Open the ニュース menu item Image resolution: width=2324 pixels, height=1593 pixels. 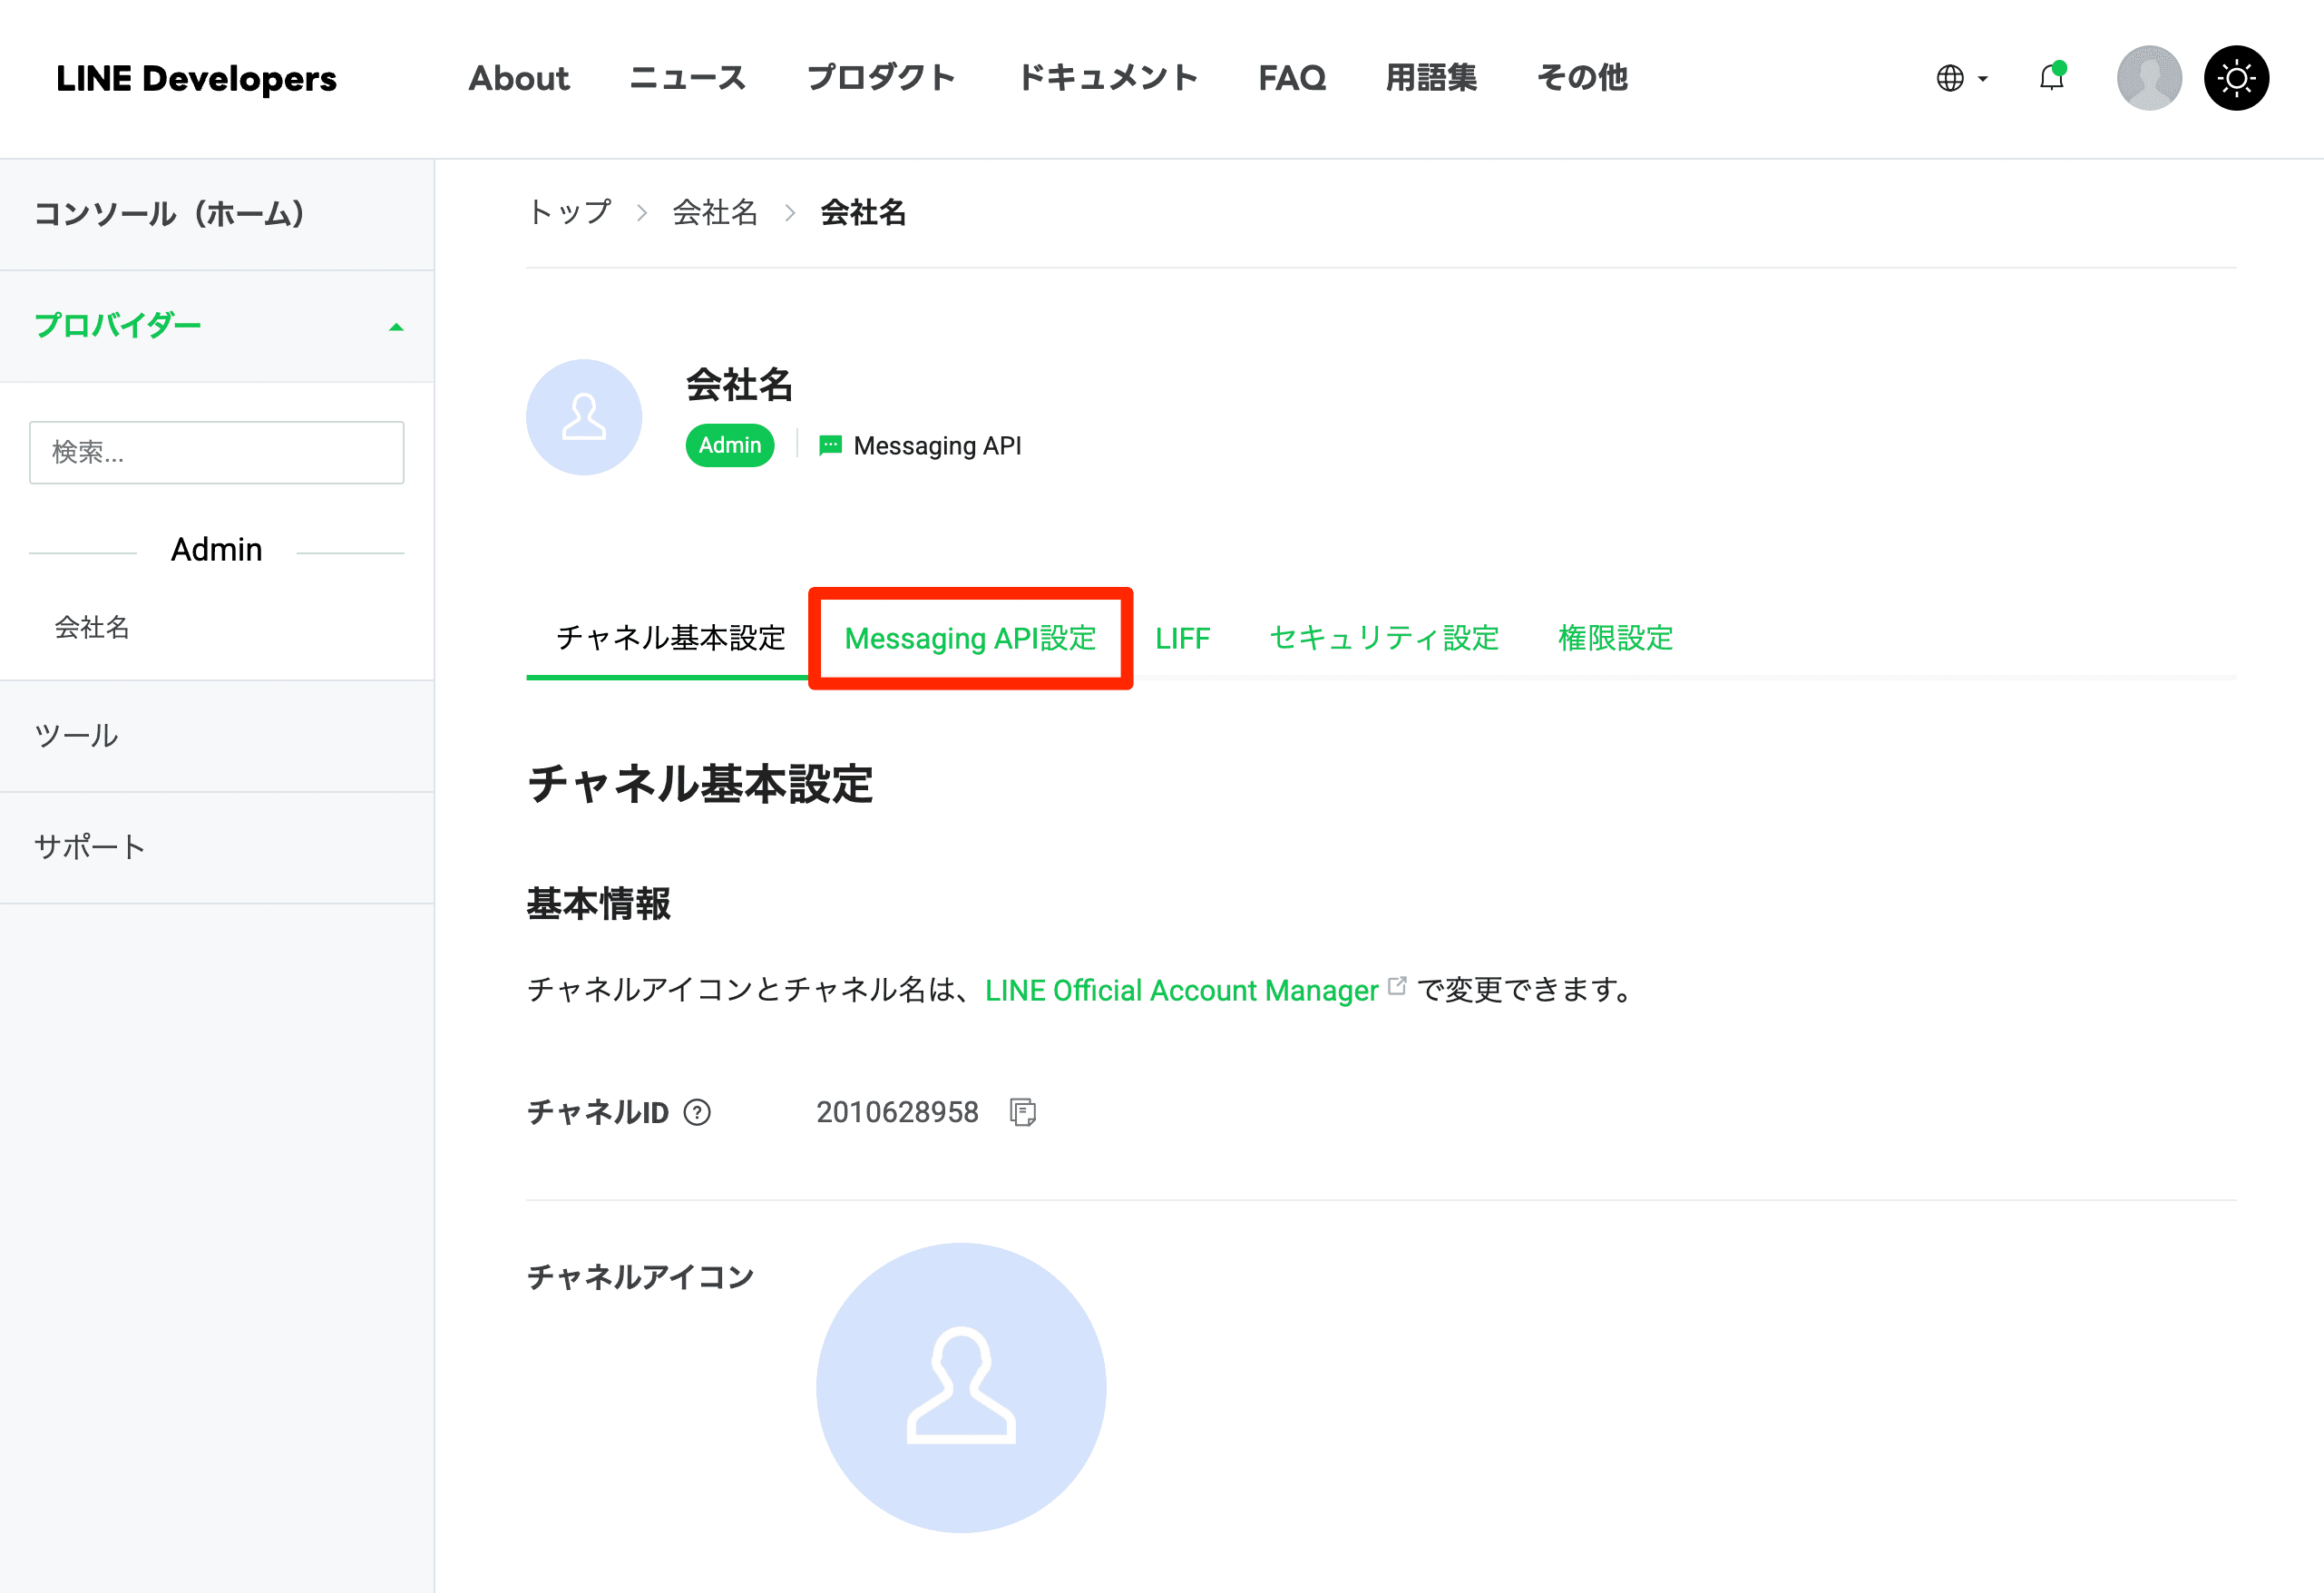[688, 78]
